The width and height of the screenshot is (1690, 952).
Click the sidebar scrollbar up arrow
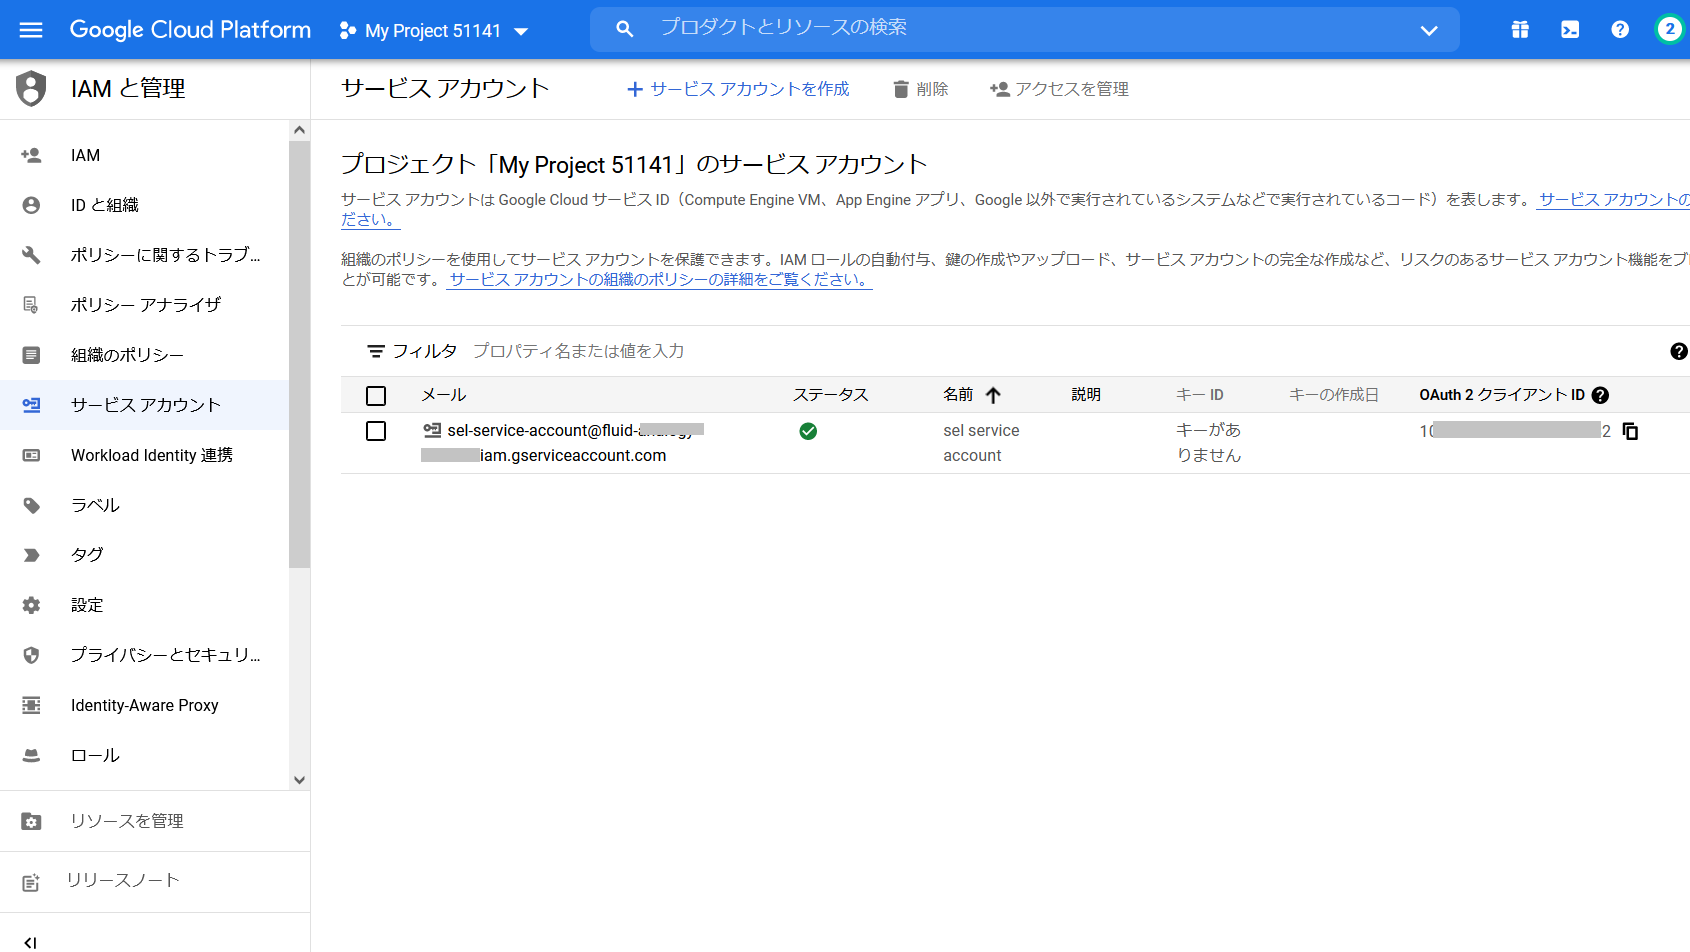click(x=299, y=130)
